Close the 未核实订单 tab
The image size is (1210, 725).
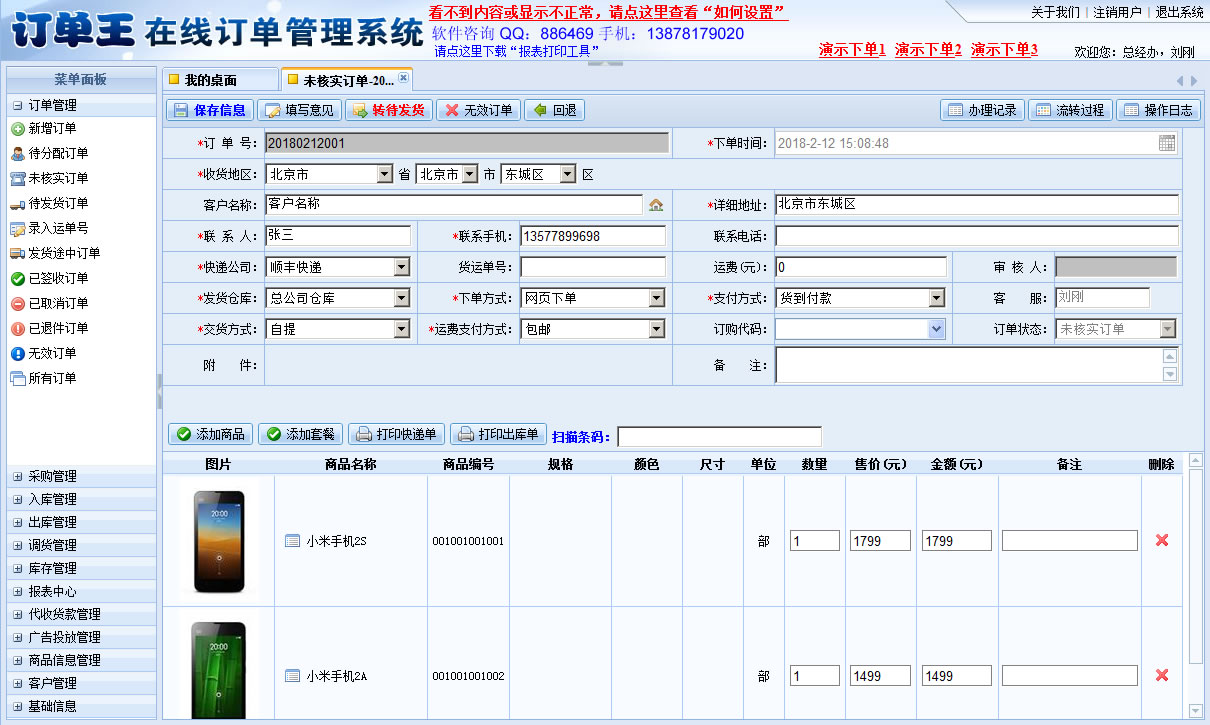403,78
